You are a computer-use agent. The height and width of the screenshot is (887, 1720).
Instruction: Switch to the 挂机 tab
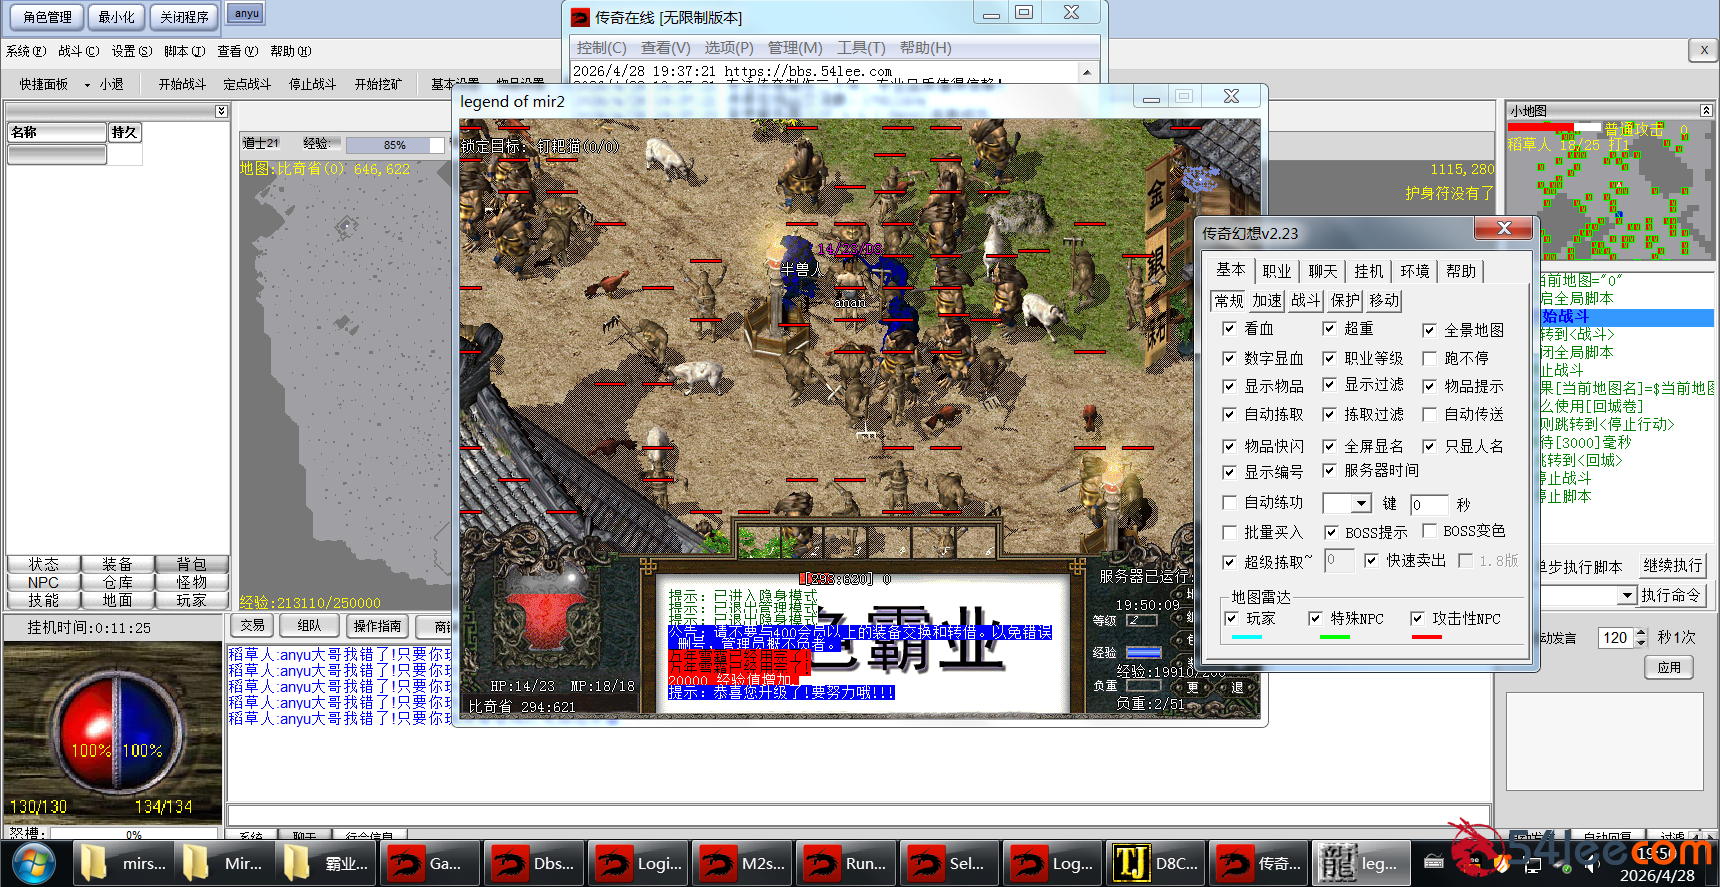(1368, 271)
